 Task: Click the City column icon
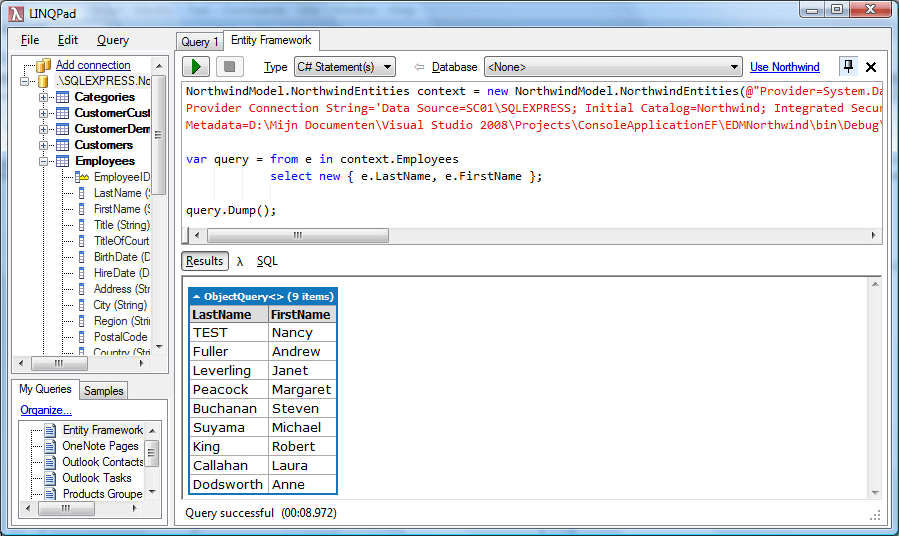(81, 305)
